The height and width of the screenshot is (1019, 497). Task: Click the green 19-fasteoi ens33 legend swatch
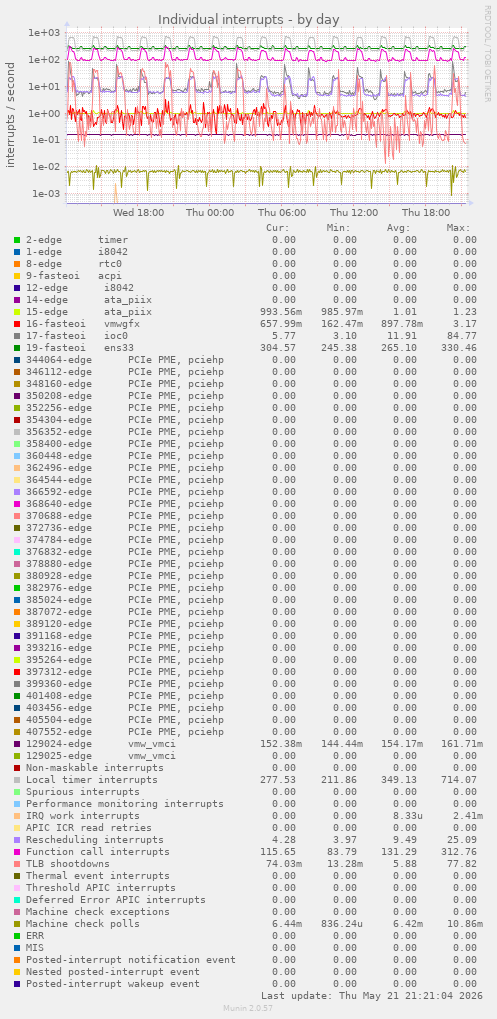(17, 348)
